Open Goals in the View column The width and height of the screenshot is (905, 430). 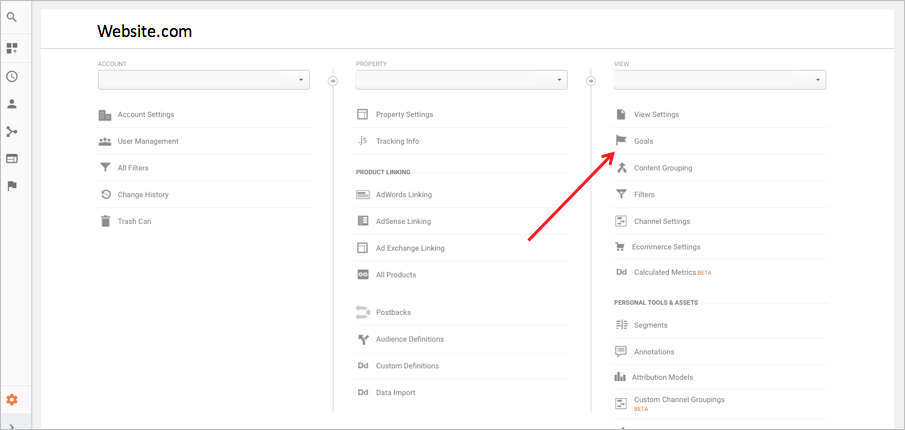(643, 141)
